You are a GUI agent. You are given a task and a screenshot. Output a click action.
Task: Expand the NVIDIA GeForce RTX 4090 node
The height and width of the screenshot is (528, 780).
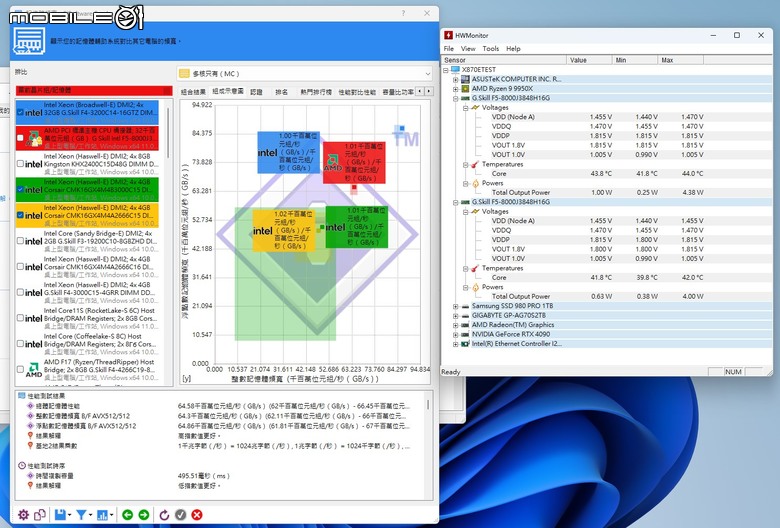pyautogui.click(x=456, y=334)
